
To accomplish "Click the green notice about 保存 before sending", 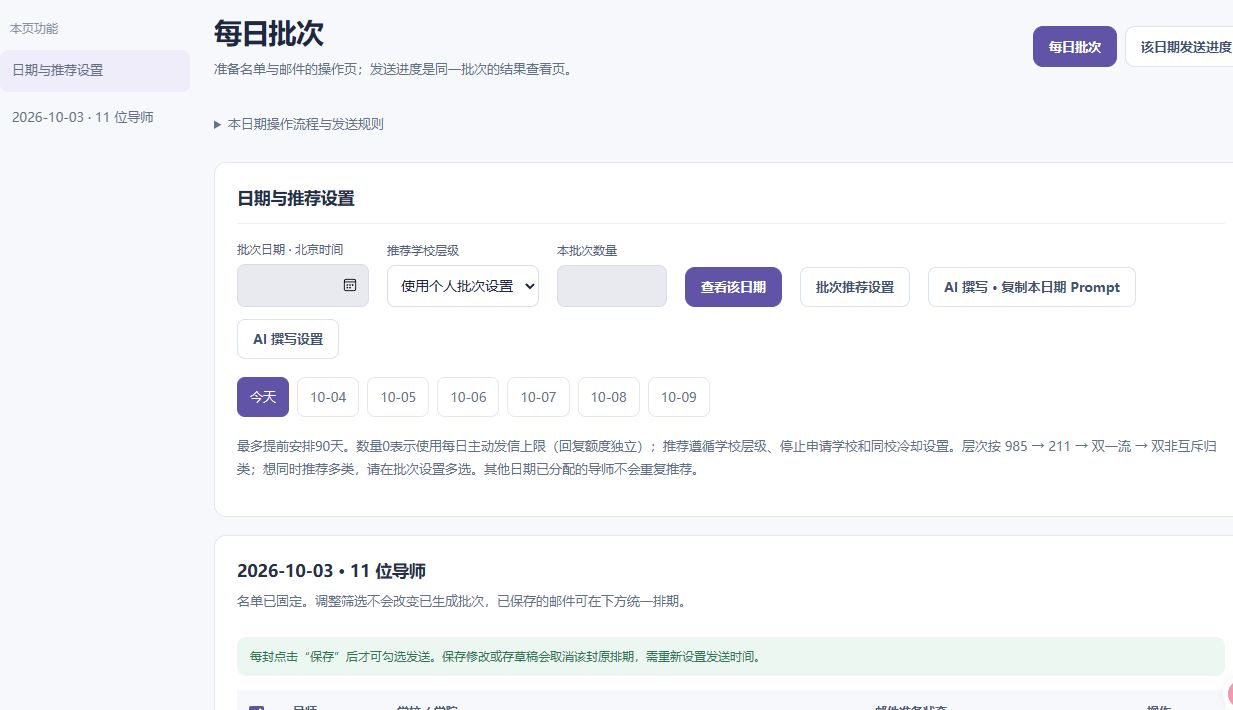I will 730,657.
